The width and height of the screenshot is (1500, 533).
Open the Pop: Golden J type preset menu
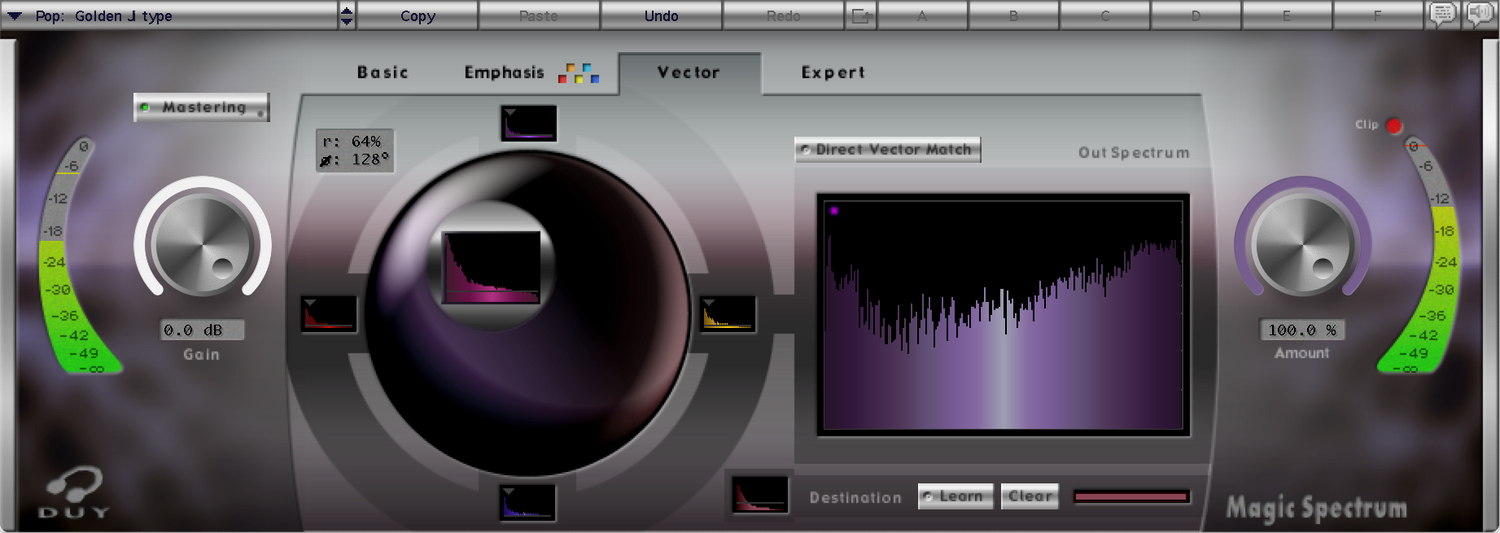pos(170,16)
